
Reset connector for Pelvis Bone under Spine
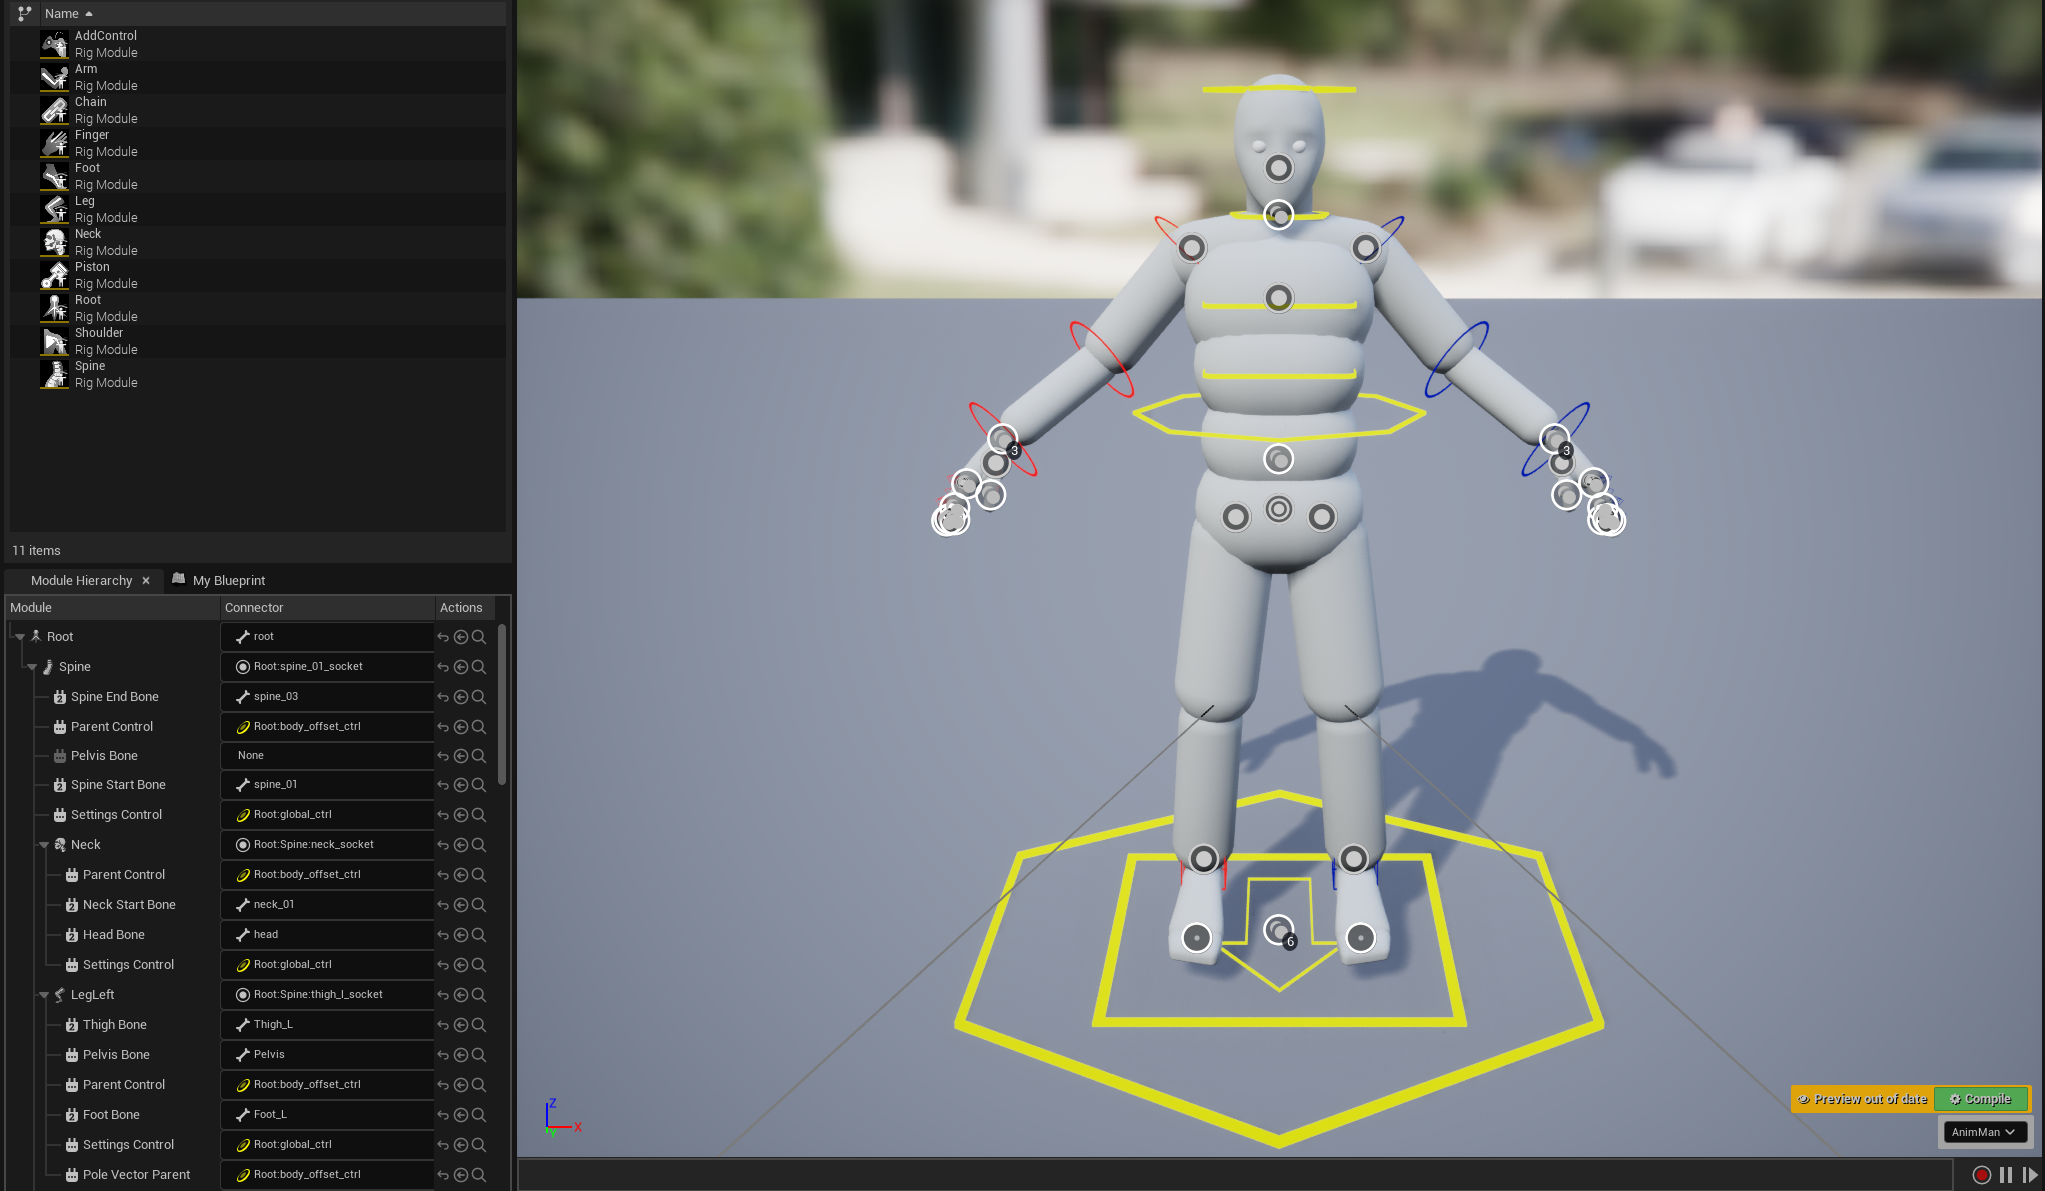click(443, 756)
